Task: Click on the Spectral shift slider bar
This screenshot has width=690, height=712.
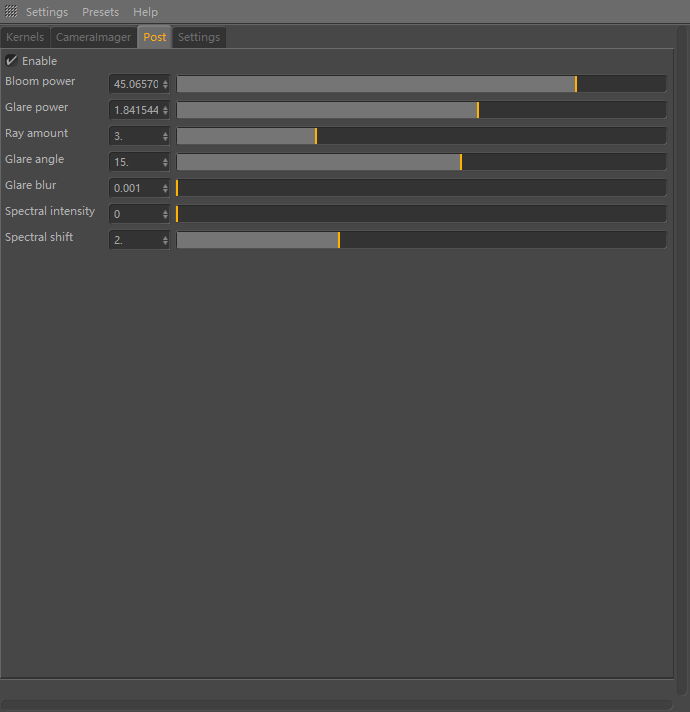Action: [421, 240]
